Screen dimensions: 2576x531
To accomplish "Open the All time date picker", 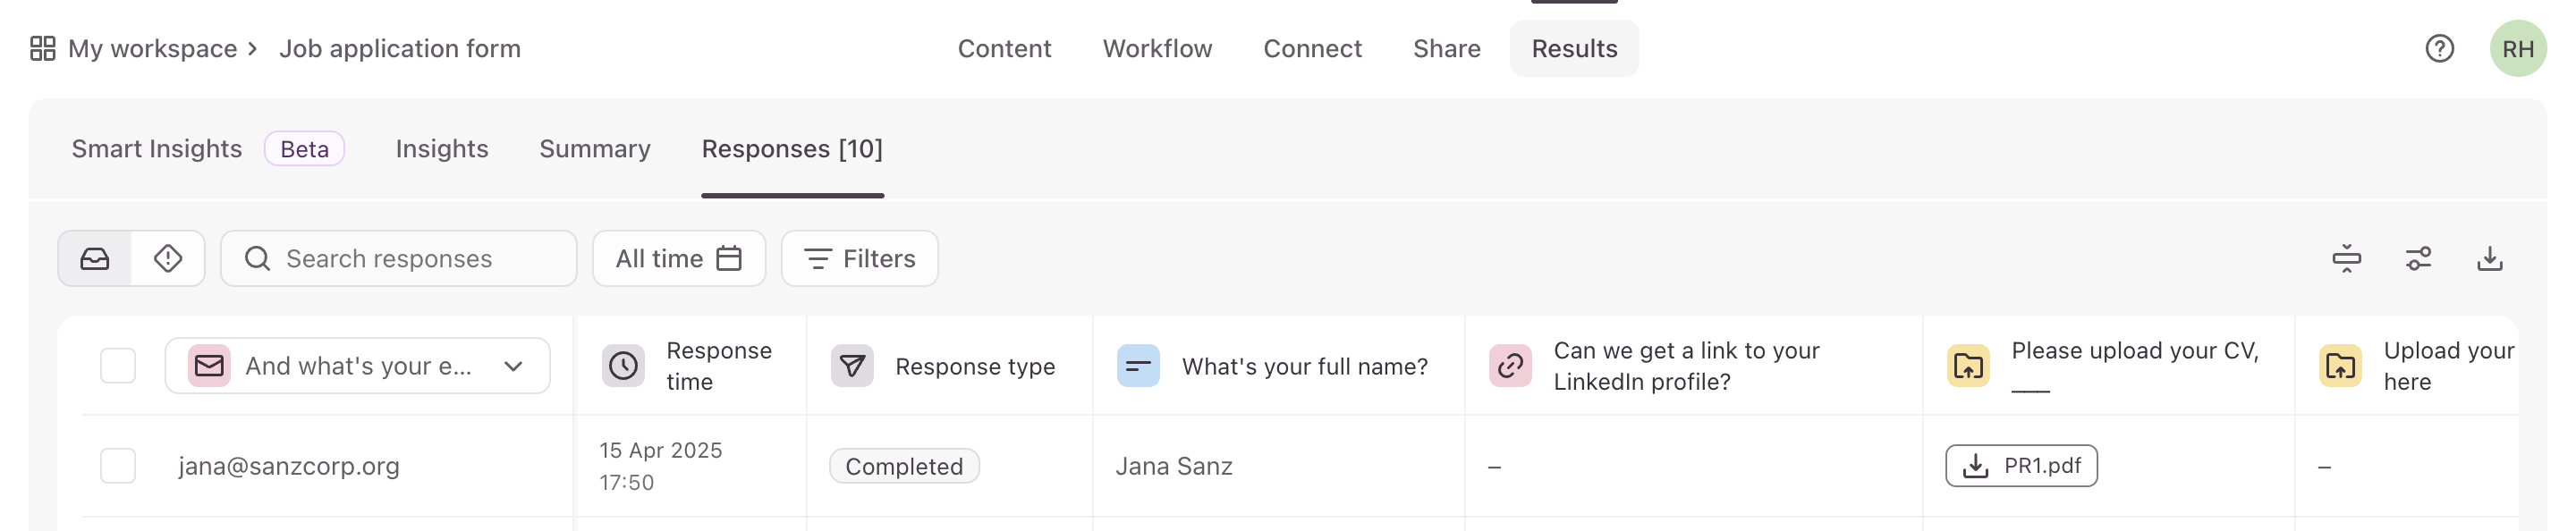I will tap(679, 259).
